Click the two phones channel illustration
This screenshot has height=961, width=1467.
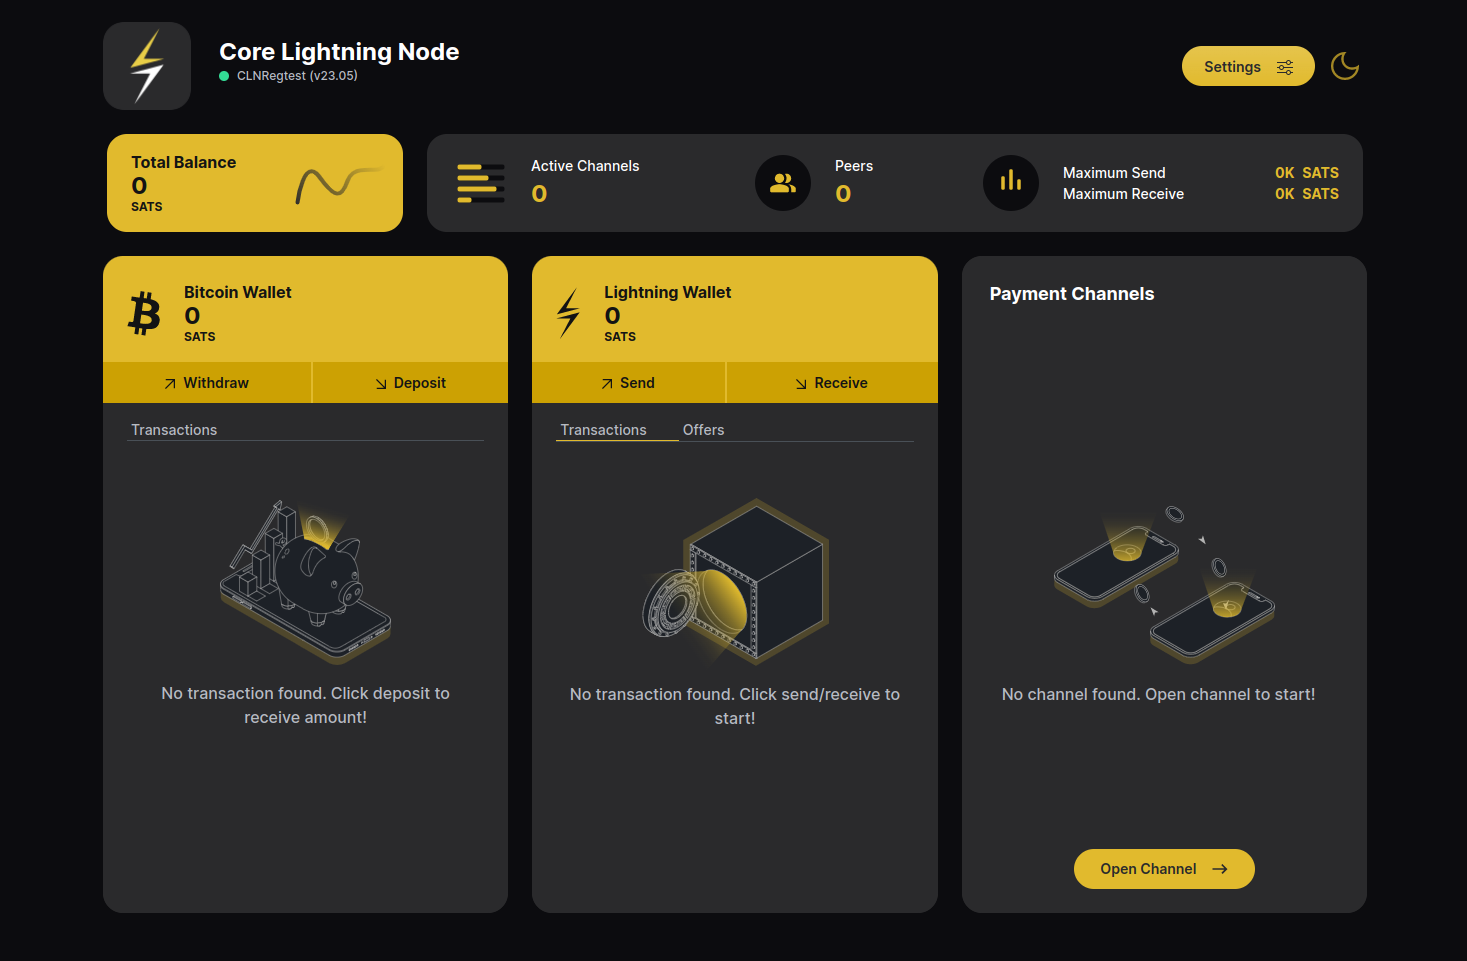click(x=1164, y=584)
